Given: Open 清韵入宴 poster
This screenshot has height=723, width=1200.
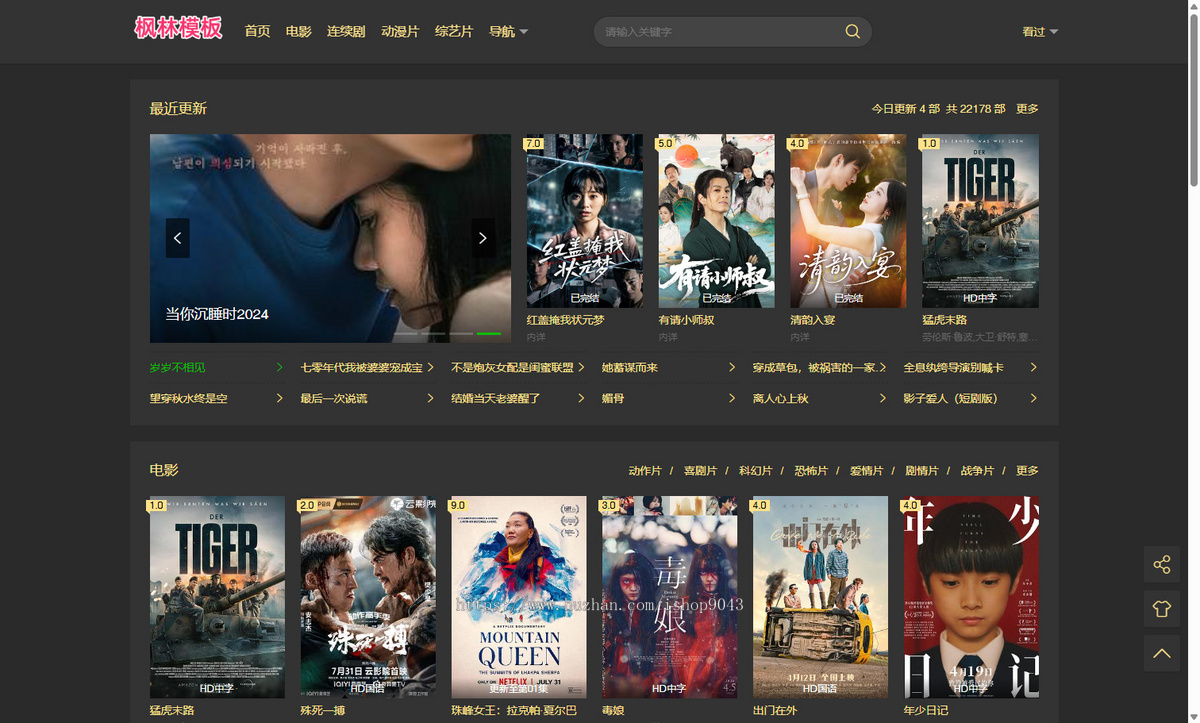Looking at the screenshot, I should (x=848, y=221).
